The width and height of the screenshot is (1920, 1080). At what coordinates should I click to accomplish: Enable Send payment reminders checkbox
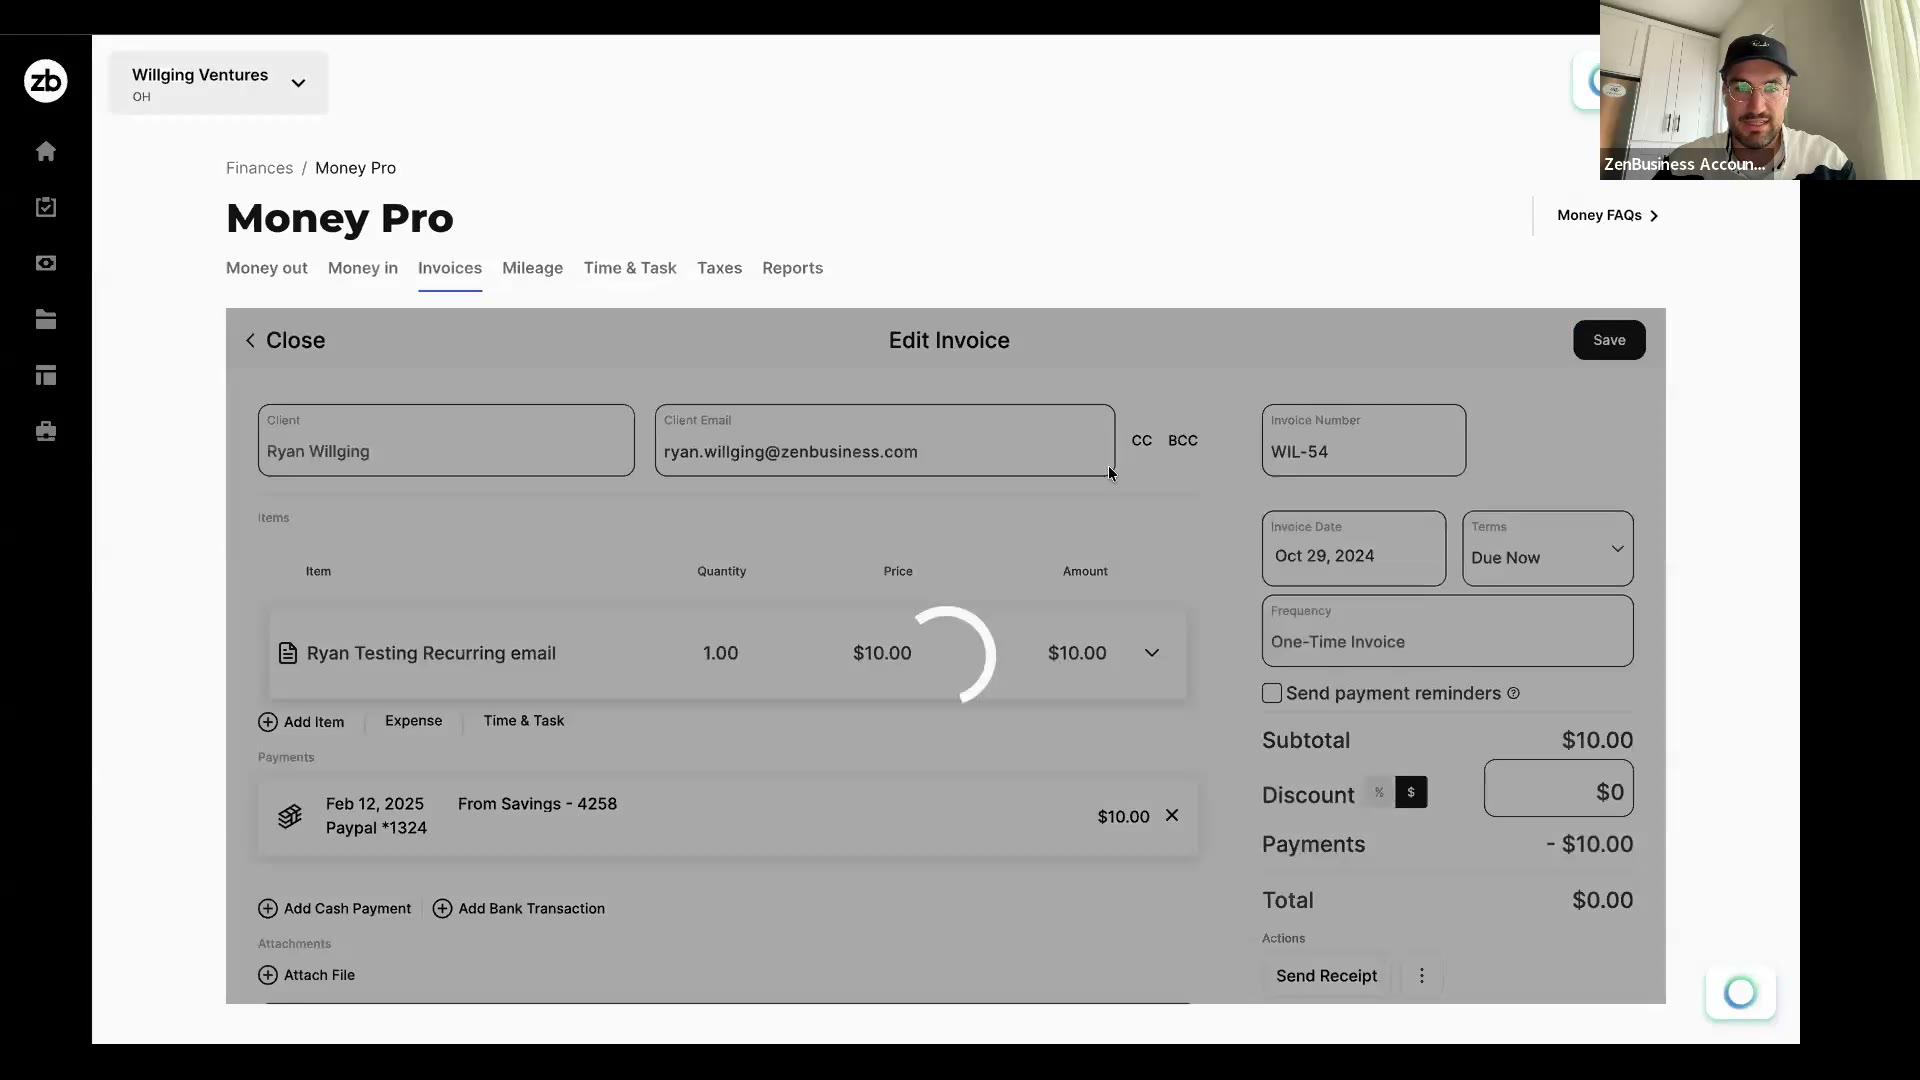1272,693
